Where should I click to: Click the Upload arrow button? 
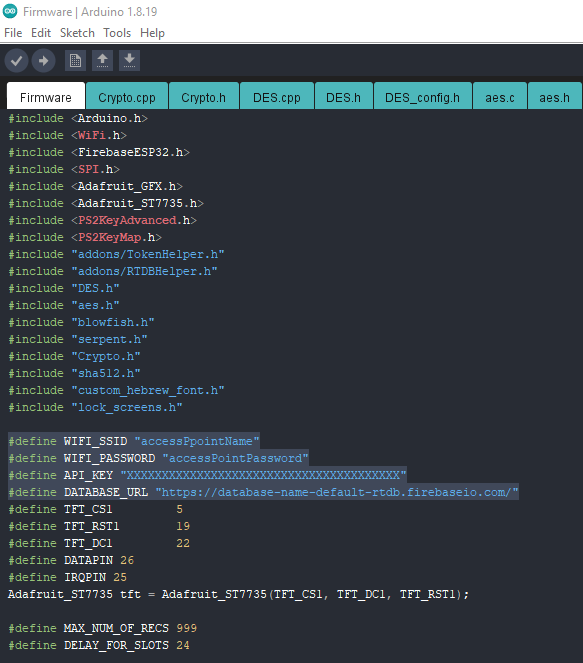point(44,61)
